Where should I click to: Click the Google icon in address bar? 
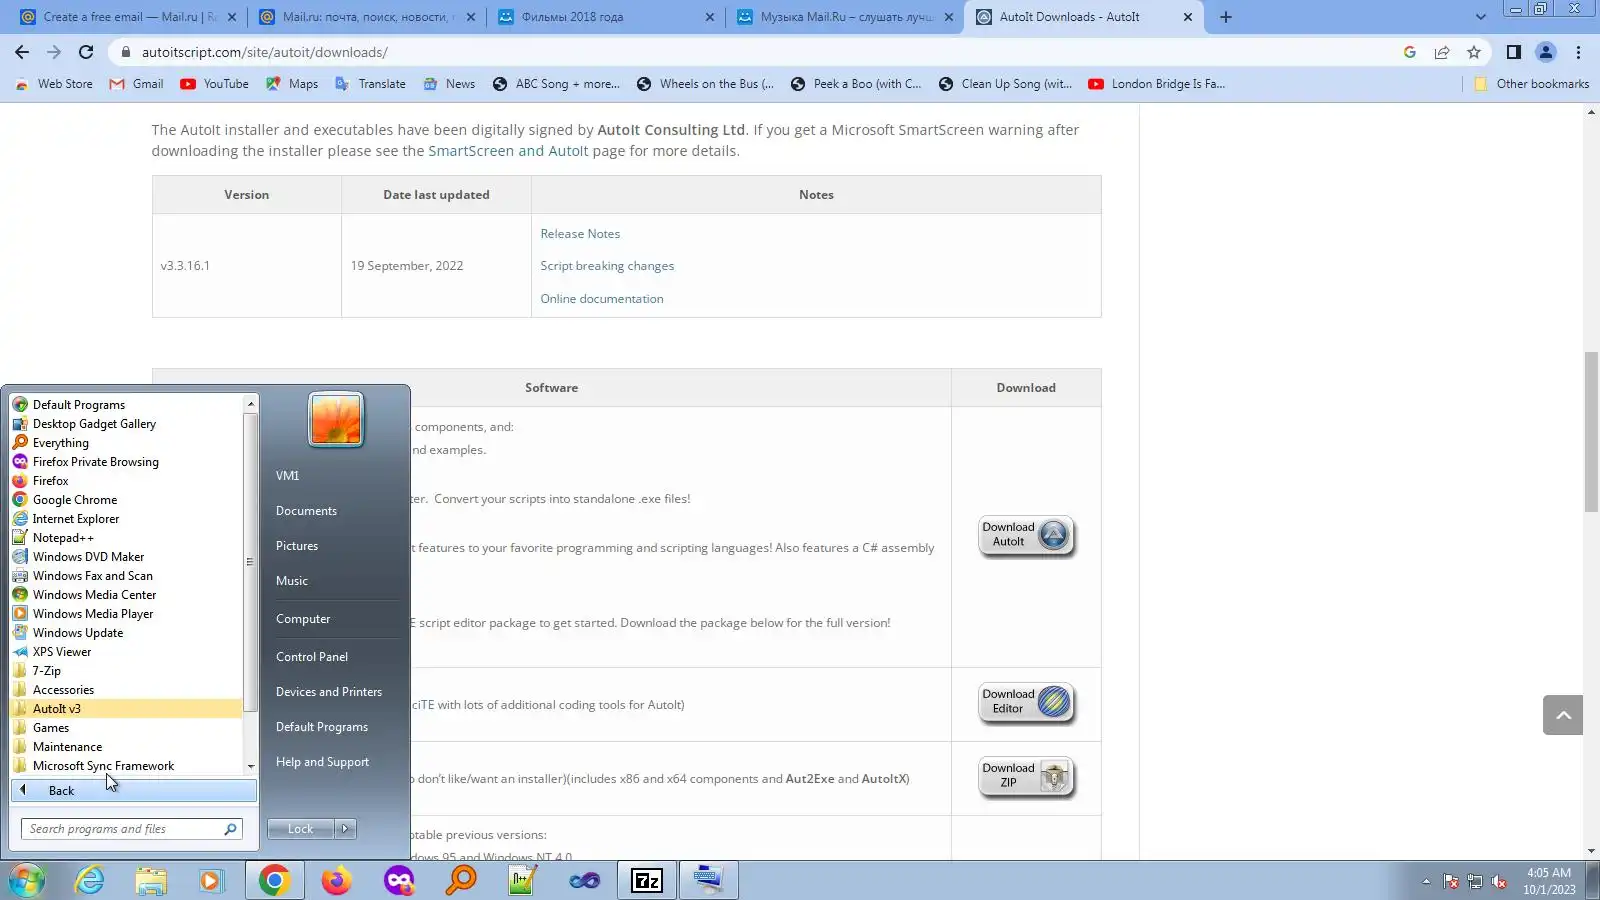tap(1410, 52)
